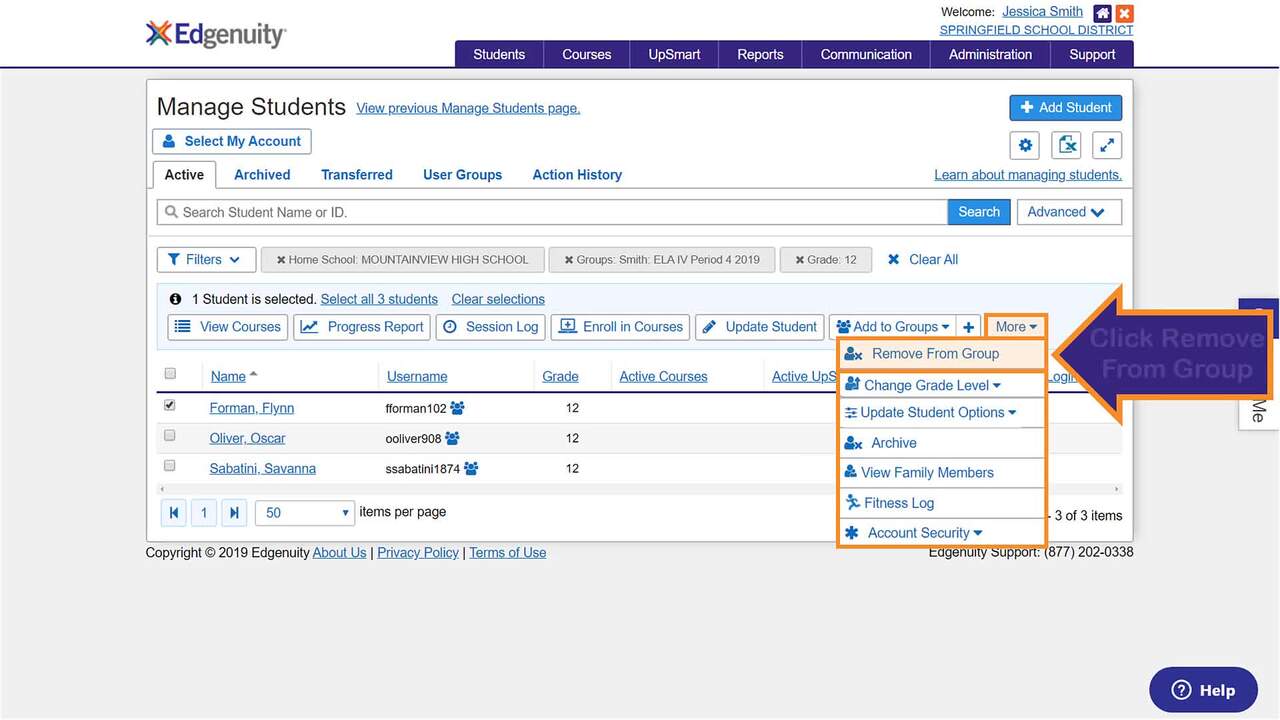Click the Excel export icon

click(1067, 145)
